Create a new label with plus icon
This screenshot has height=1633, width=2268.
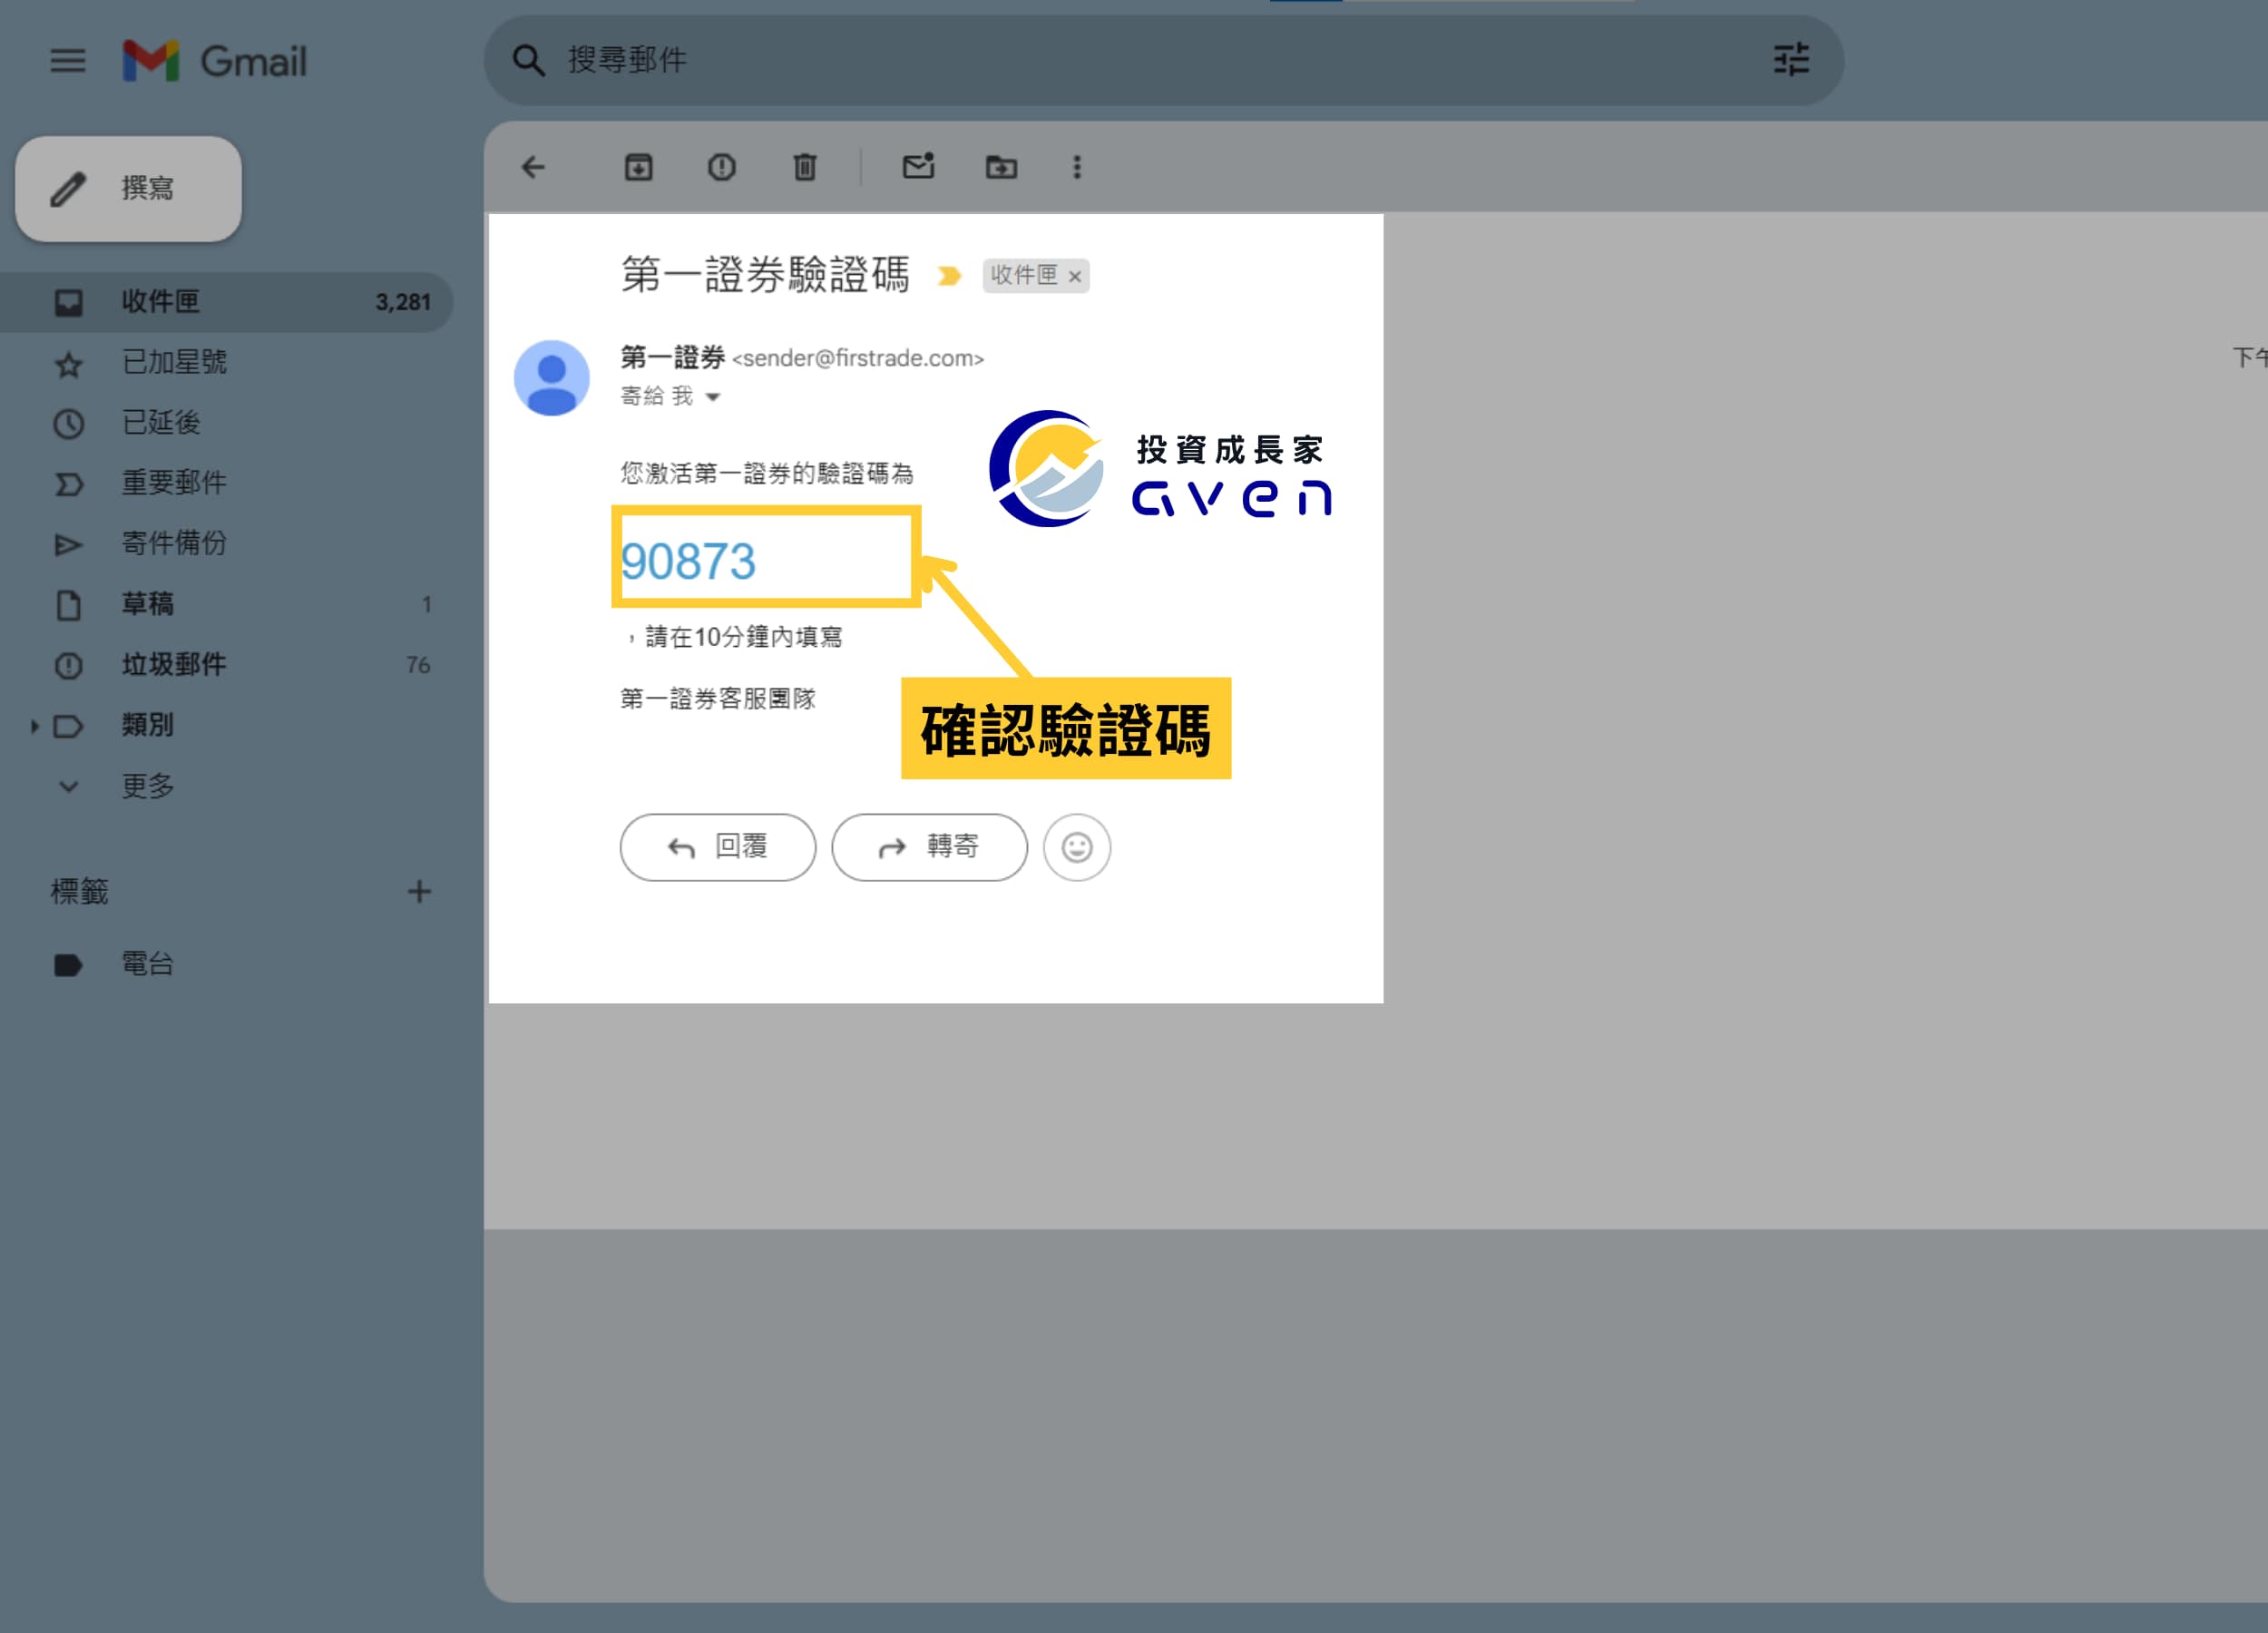point(419,891)
